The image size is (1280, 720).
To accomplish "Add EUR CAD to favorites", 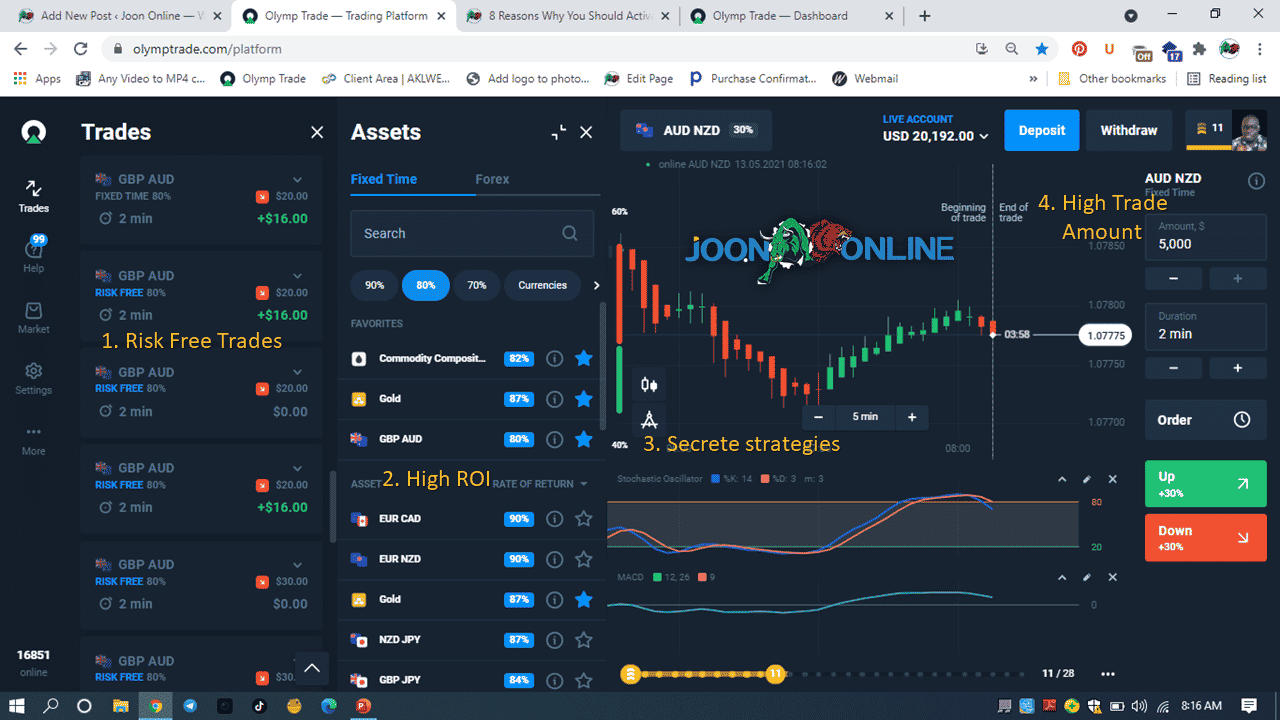I will coord(584,519).
